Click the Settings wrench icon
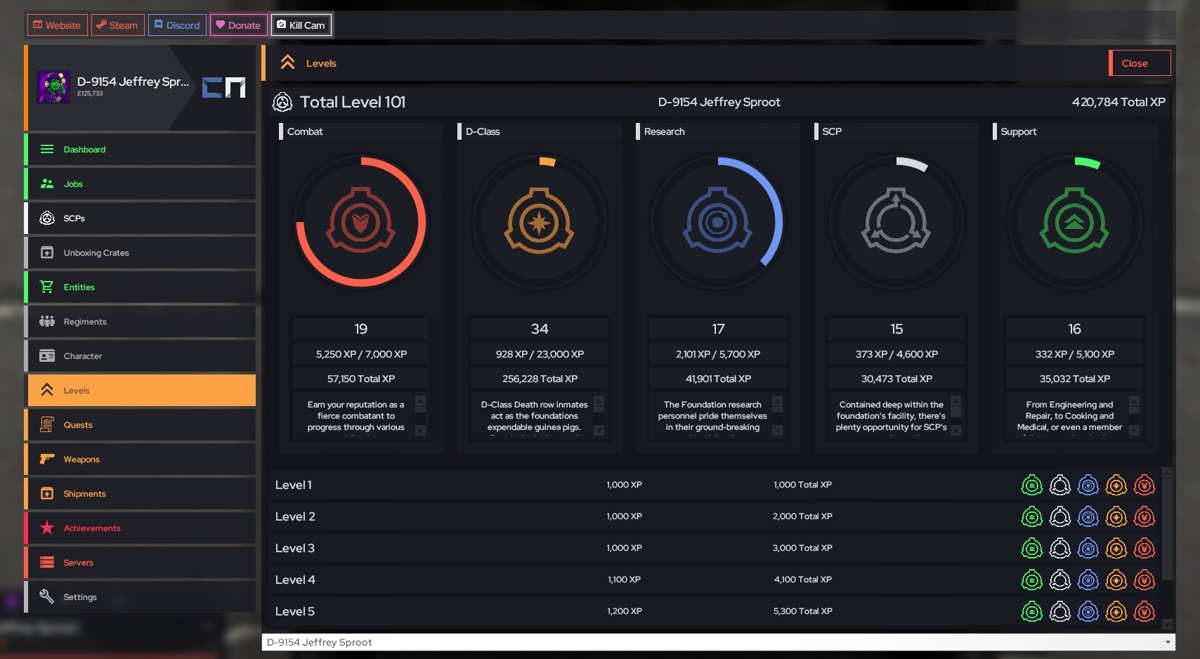1200x659 pixels. tap(45, 596)
